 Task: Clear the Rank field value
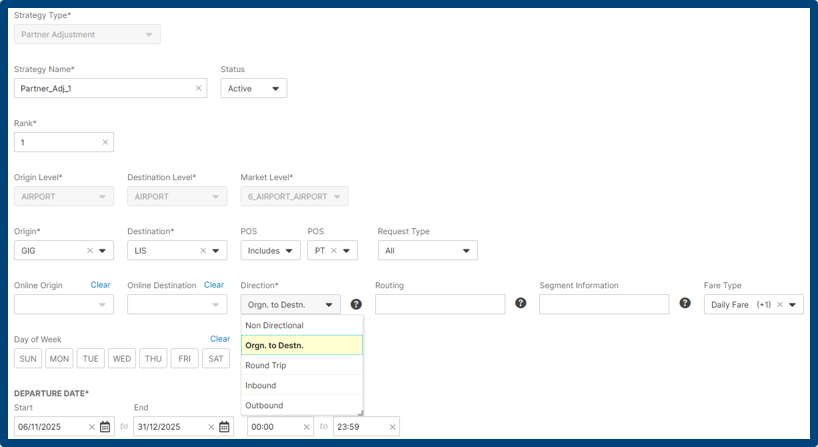(105, 142)
